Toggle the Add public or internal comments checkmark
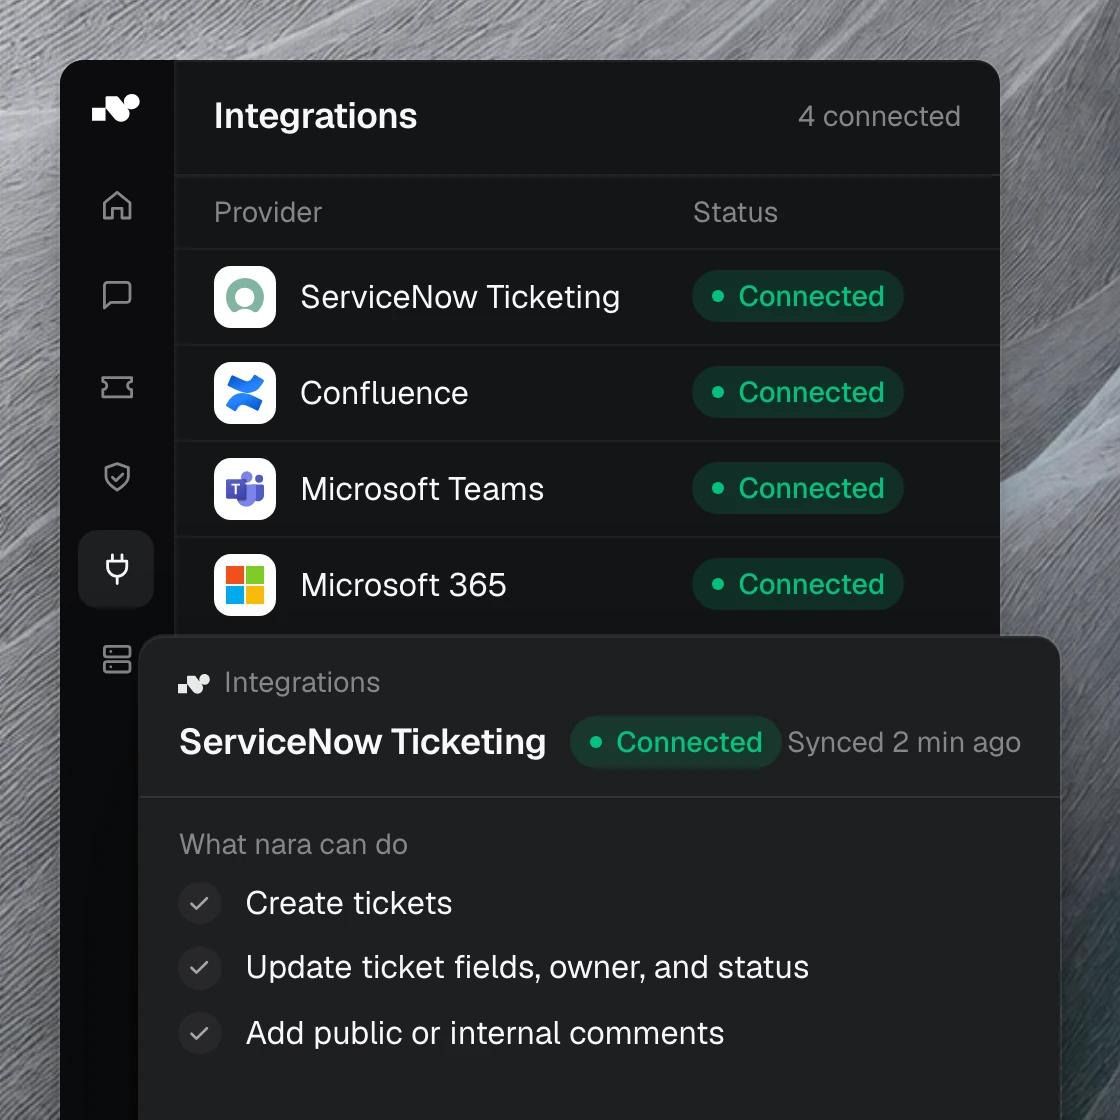This screenshot has width=1120, height=1120. click(199, 1033)
